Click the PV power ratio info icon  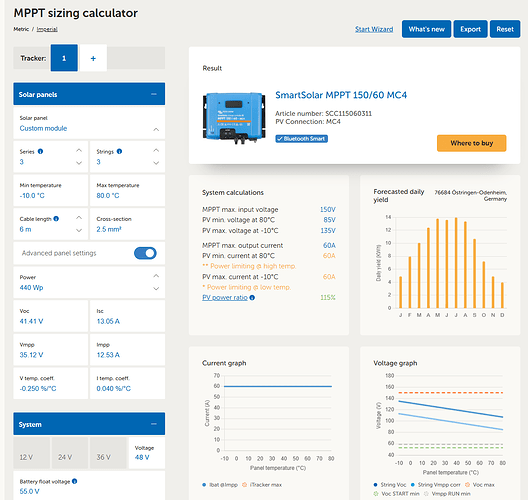tap(252, 297)
